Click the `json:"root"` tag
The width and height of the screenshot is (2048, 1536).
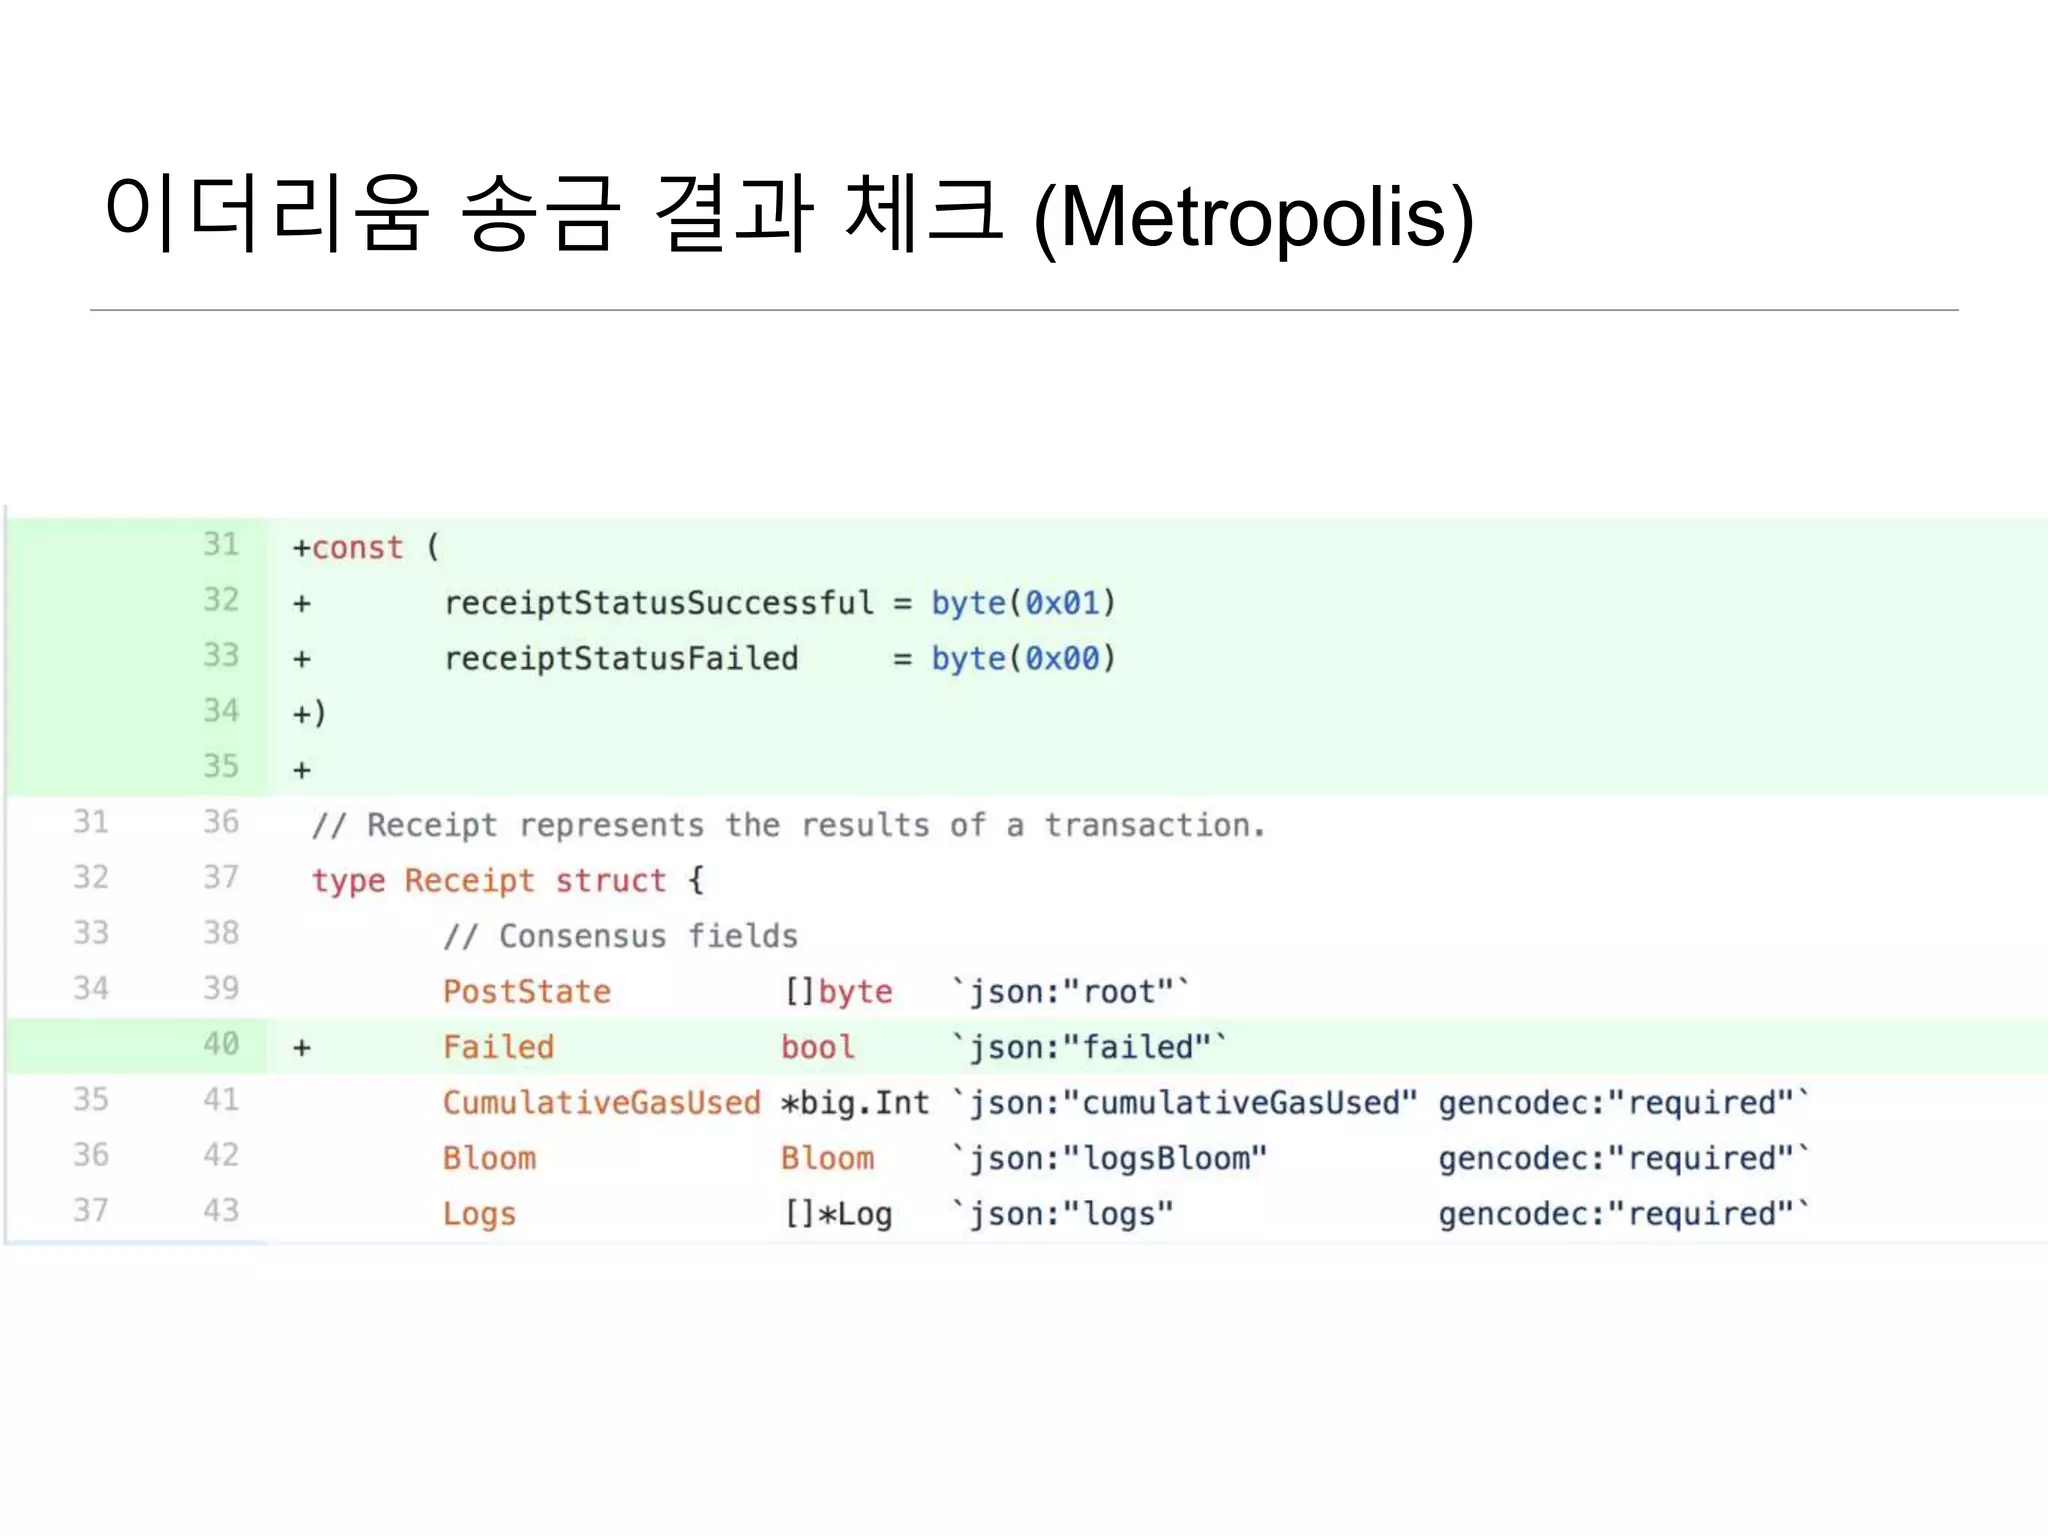click(1071, 992)
